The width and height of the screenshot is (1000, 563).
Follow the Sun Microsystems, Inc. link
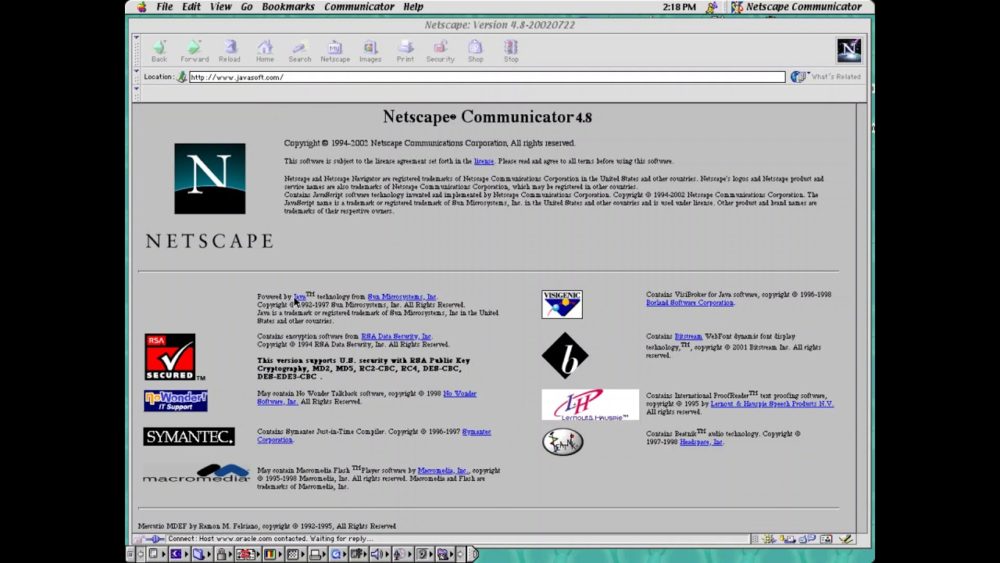pos(402,297)
